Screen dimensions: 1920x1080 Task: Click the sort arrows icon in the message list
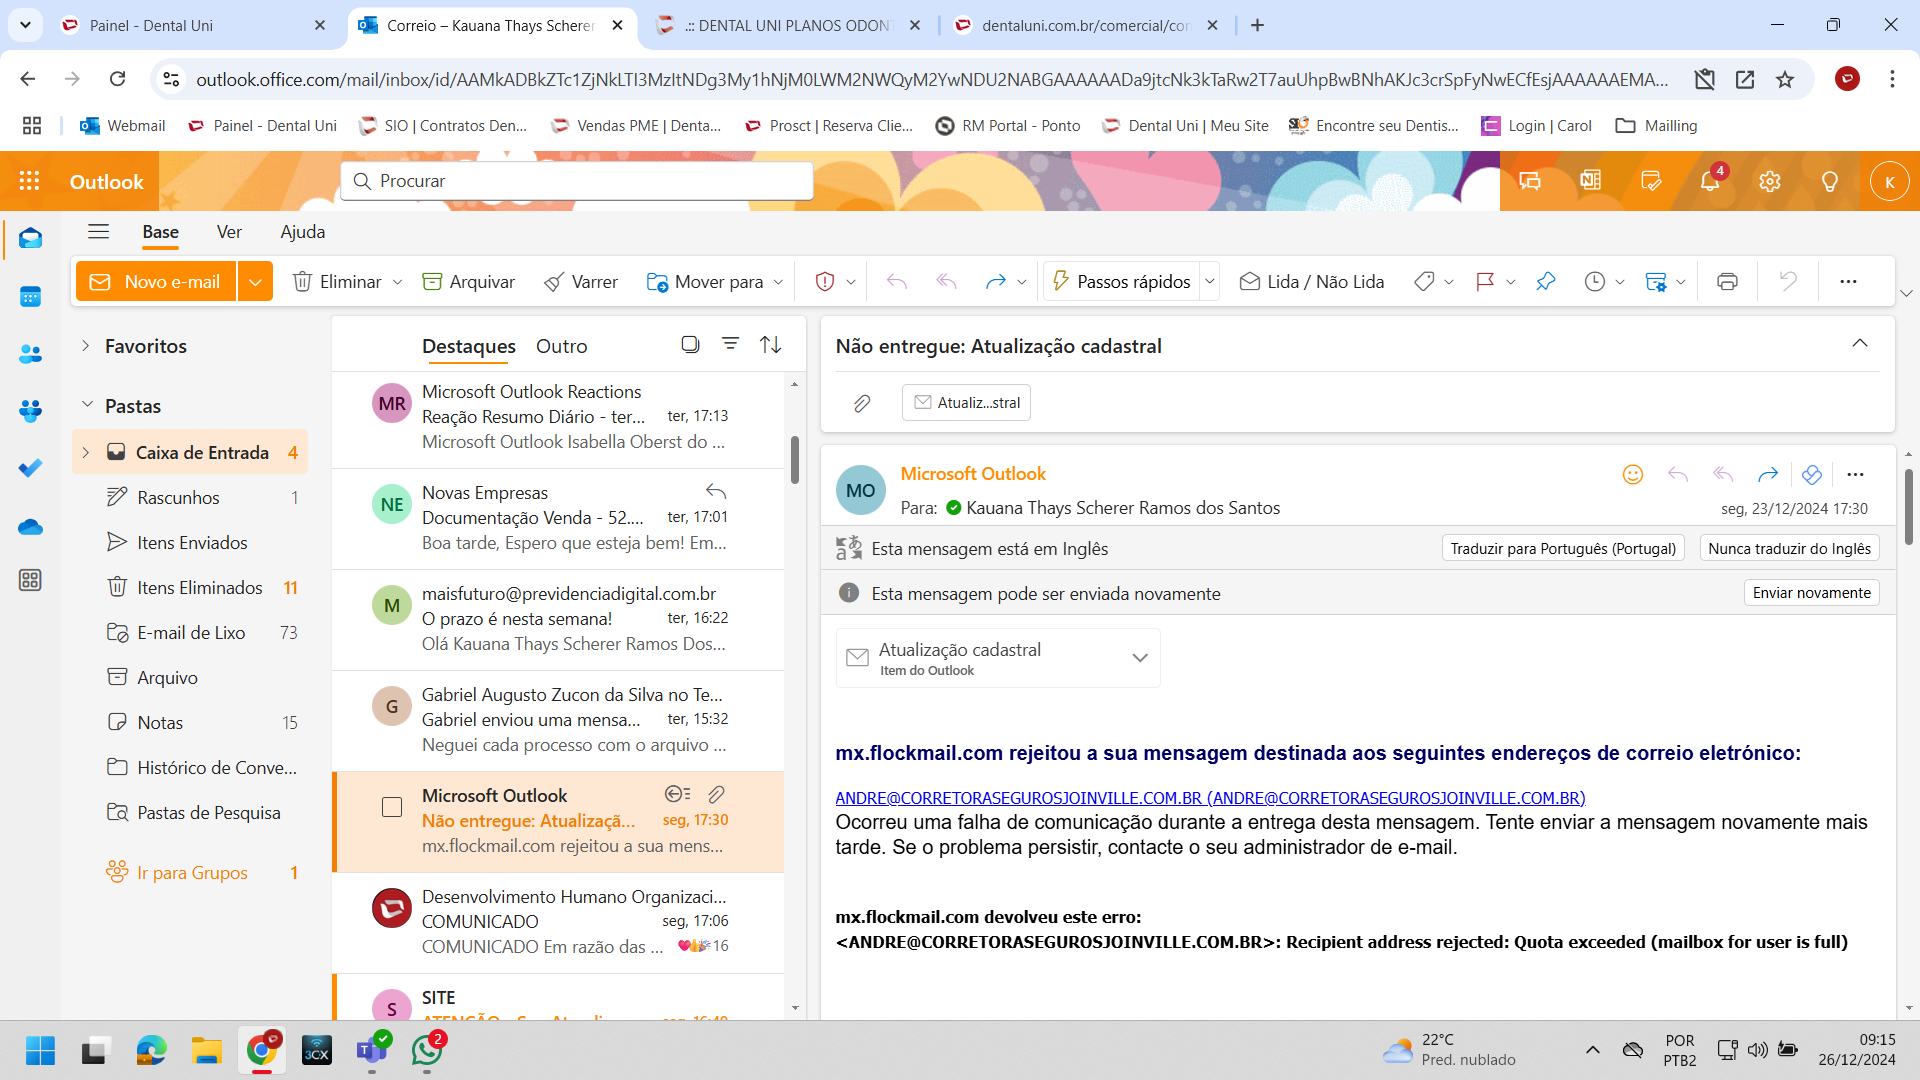pyautogui.click(x=771, y=344)
